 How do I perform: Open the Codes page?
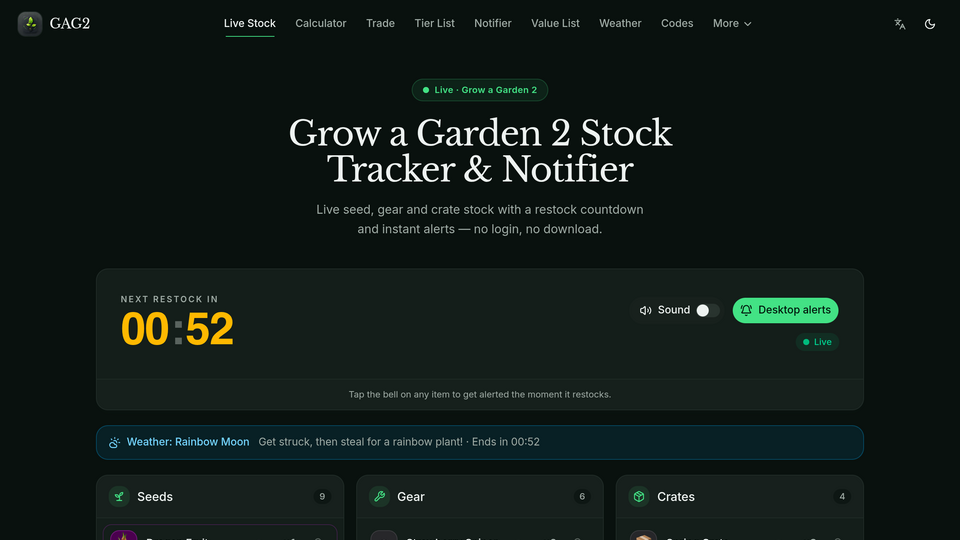coord(677,23)
